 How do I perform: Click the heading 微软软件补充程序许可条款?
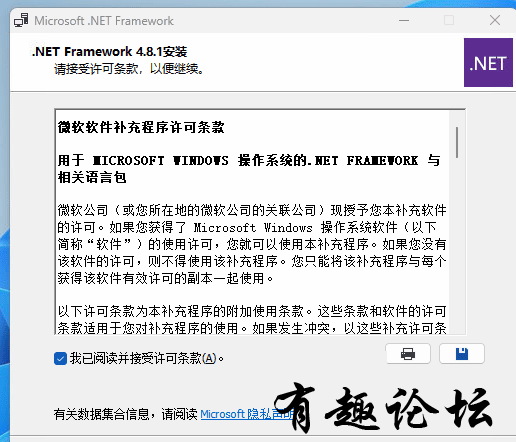click(x=141, y=127)
